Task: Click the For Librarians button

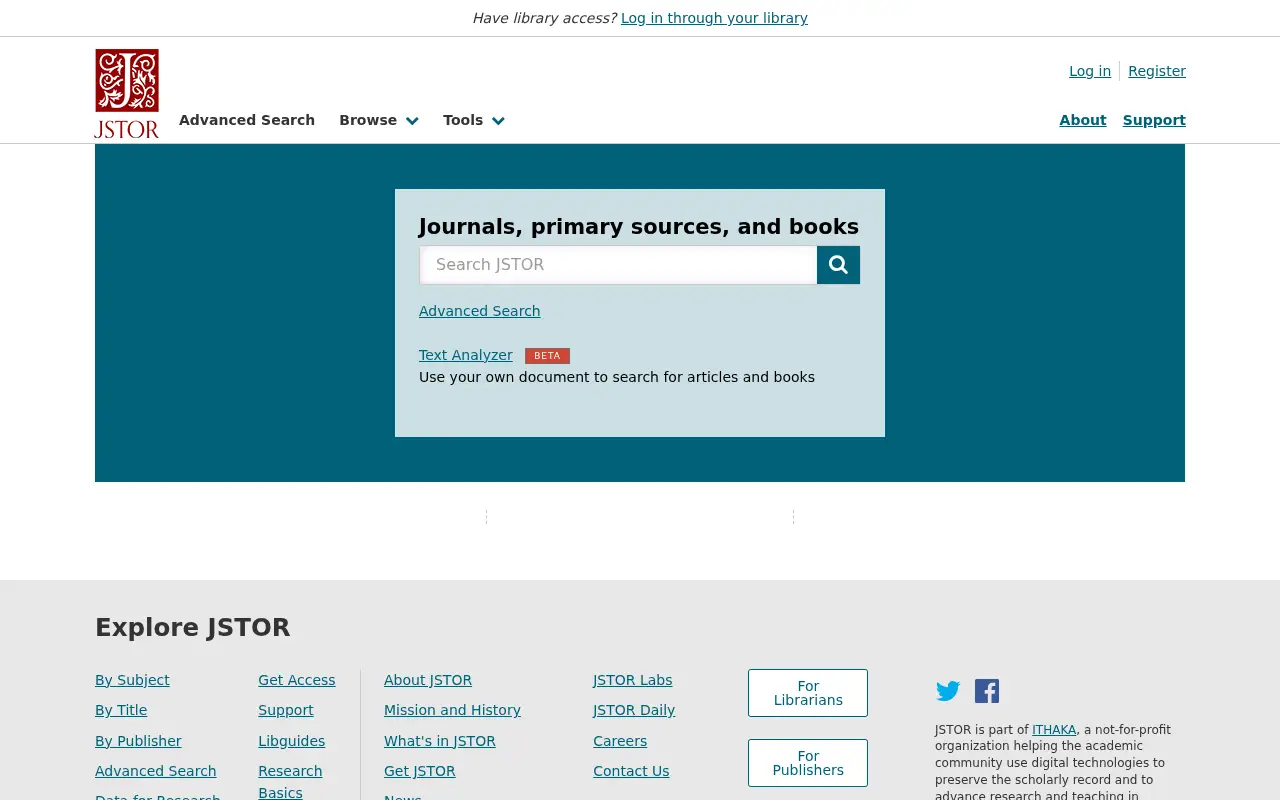Action: [x=808, y=693]
